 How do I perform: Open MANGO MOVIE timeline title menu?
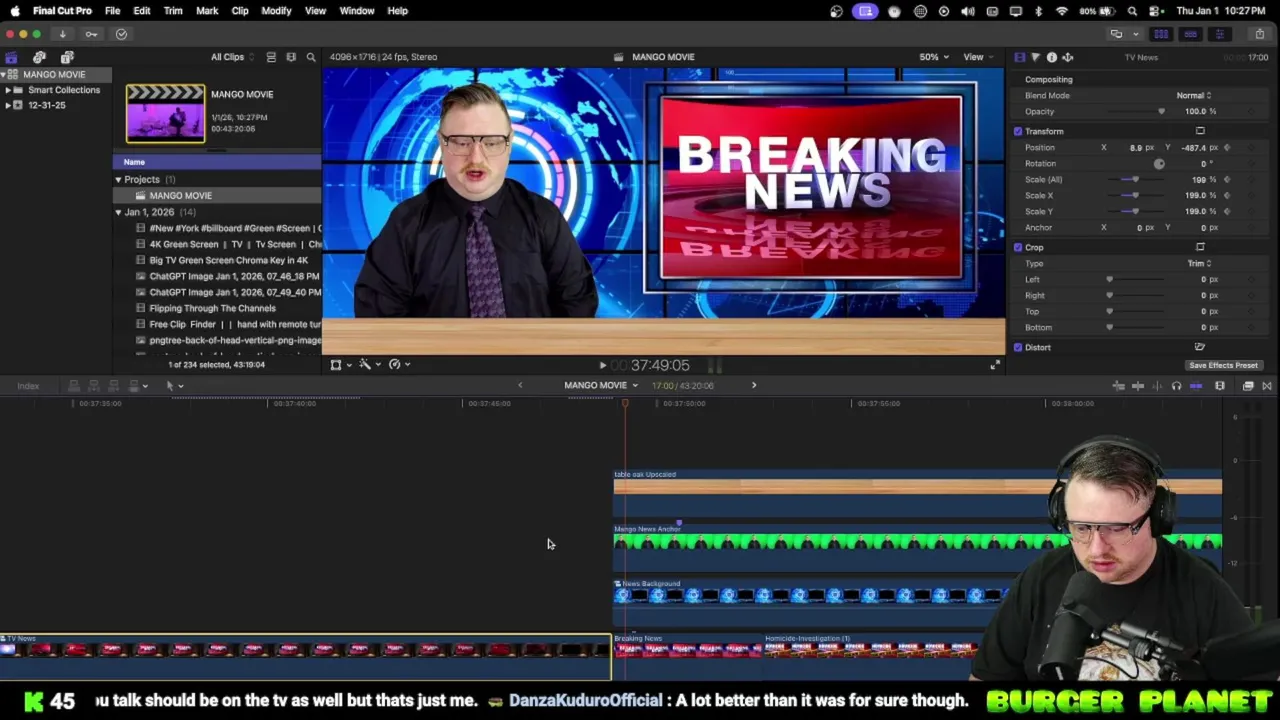coord(600,385)
